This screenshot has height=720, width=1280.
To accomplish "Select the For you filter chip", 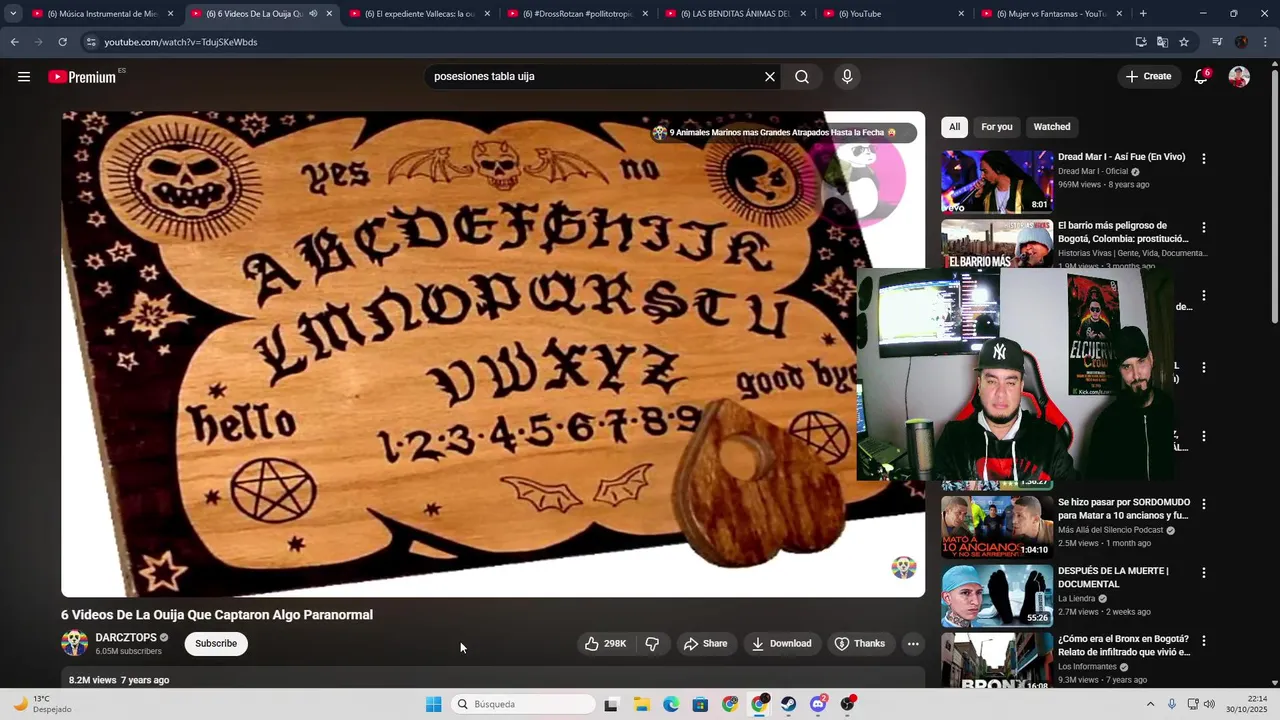I will coord(996,127).
